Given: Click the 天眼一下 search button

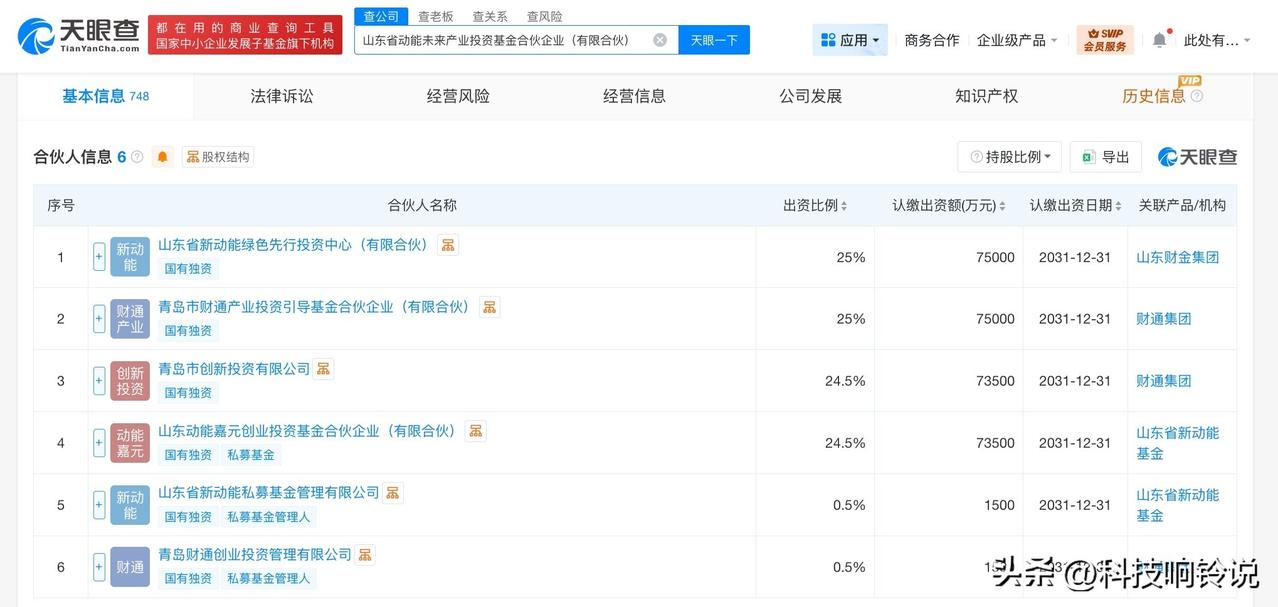Looking at the screenshot, I should [714, 40].
